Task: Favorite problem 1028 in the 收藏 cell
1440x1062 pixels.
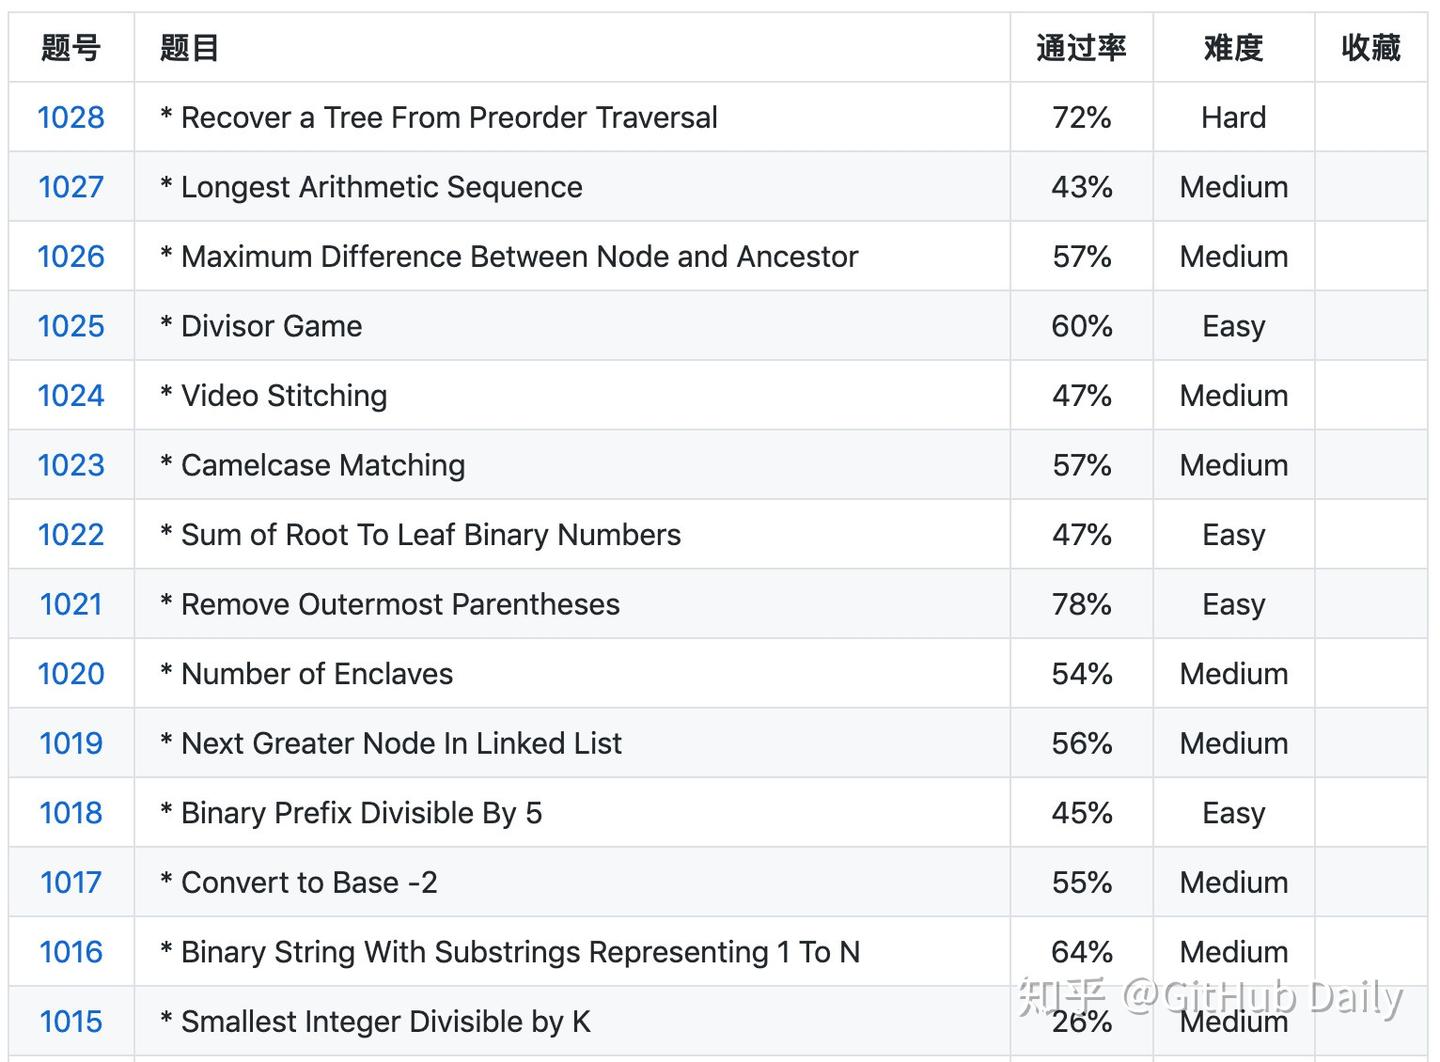Action: pyautogui.click(x=1371, y=117)
